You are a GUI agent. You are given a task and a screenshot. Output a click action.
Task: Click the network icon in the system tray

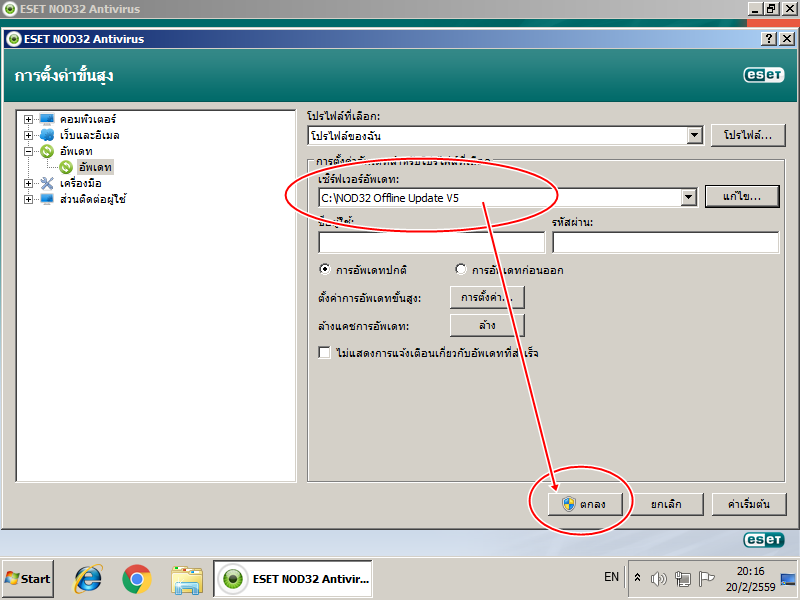[x=683, y=579]
